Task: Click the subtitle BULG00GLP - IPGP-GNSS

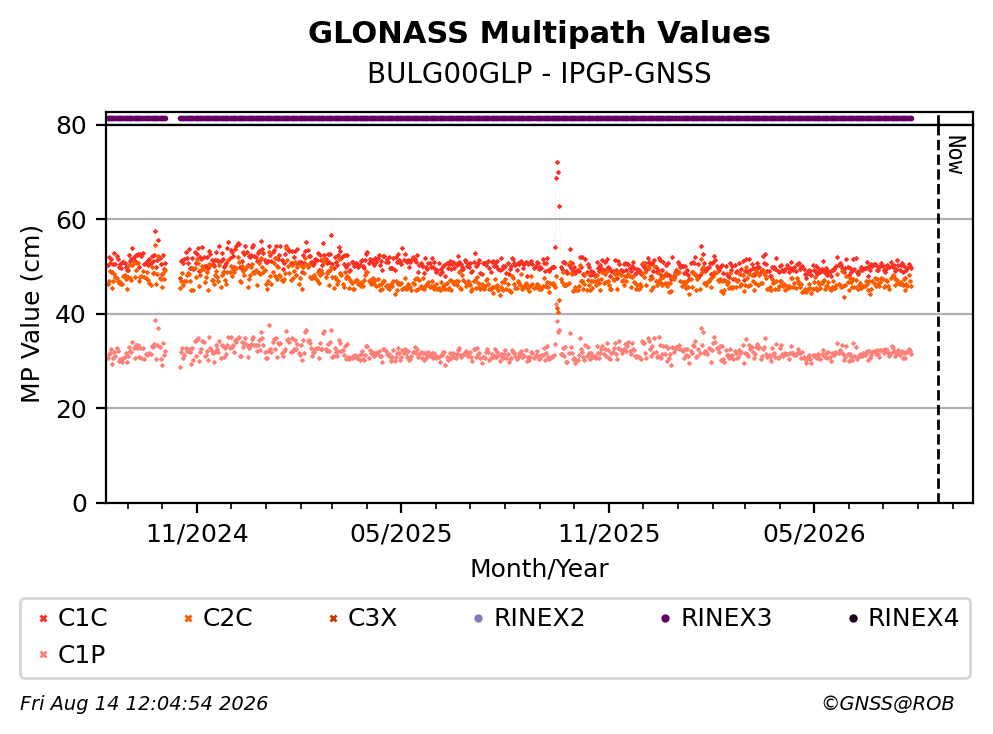Action: (539, 73)
